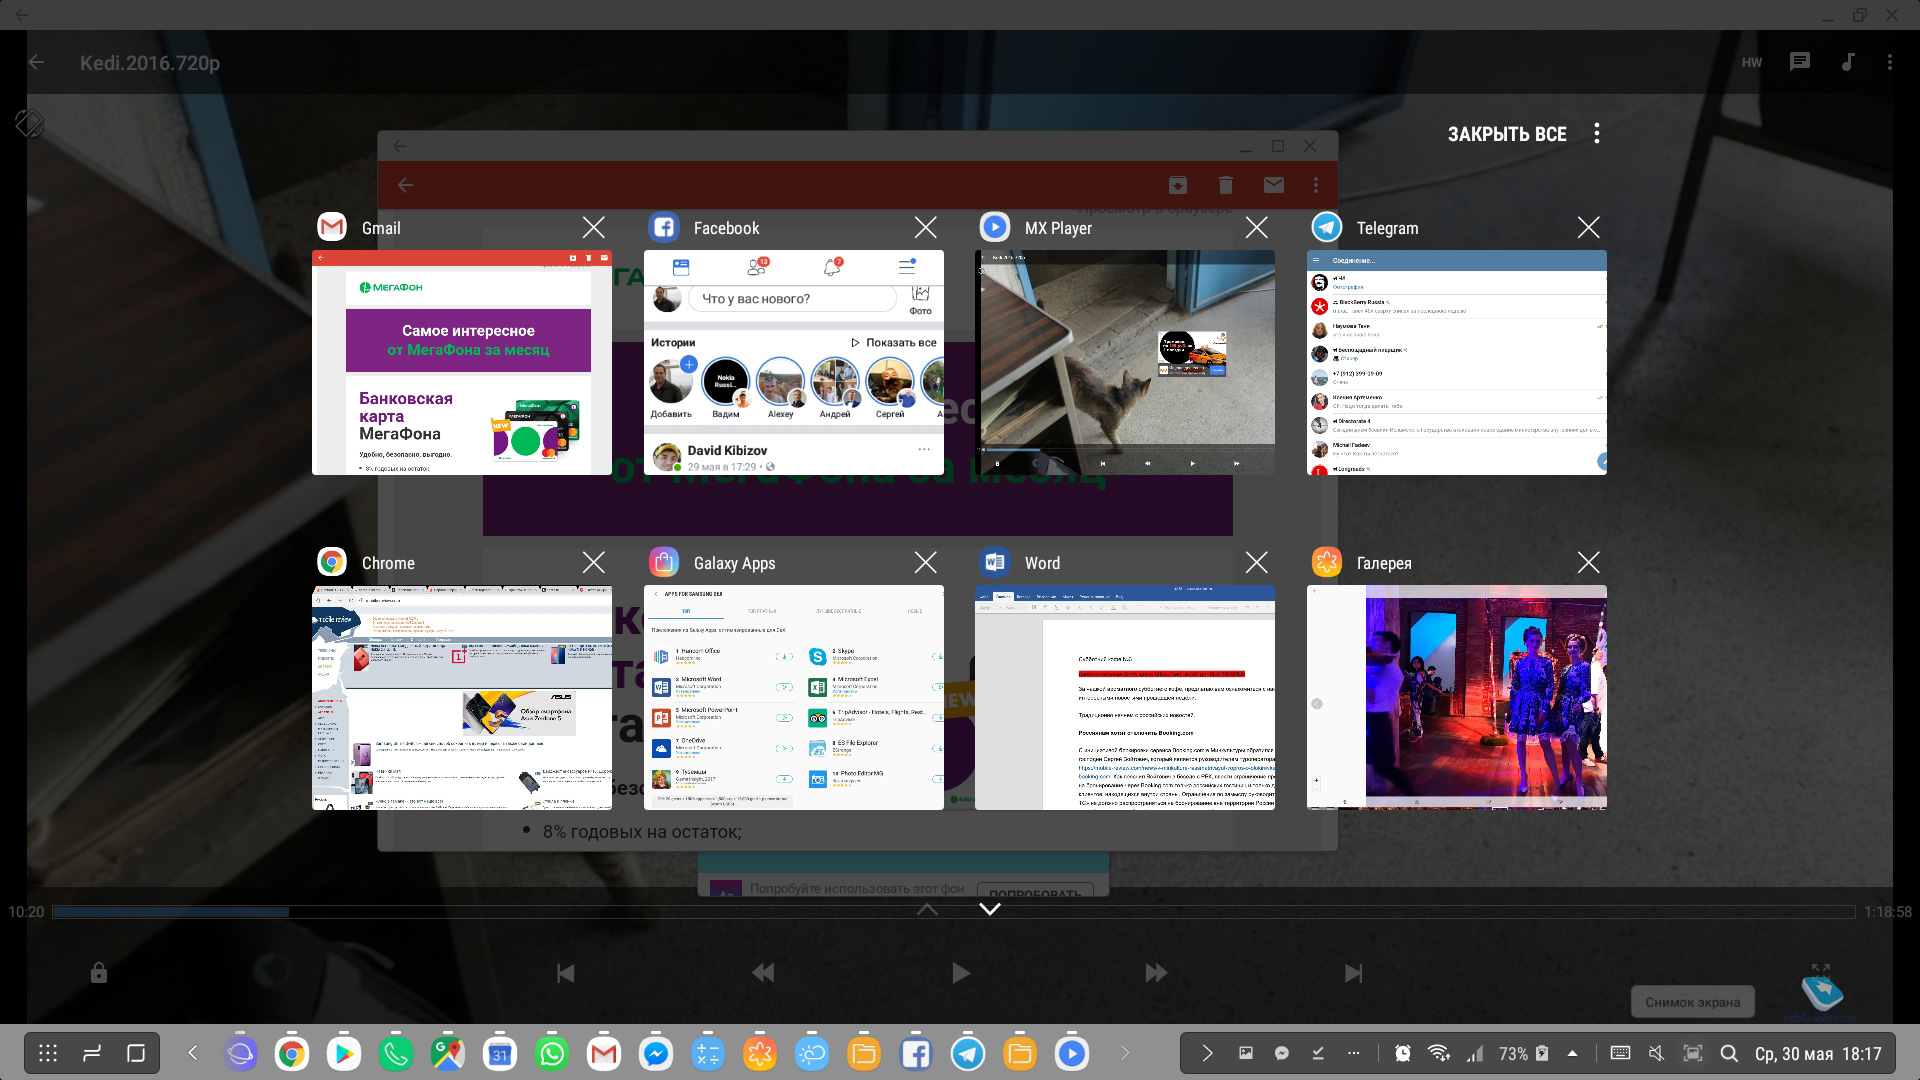
Task: Close the Chrome recent app card
Action: tap(593, 562)
